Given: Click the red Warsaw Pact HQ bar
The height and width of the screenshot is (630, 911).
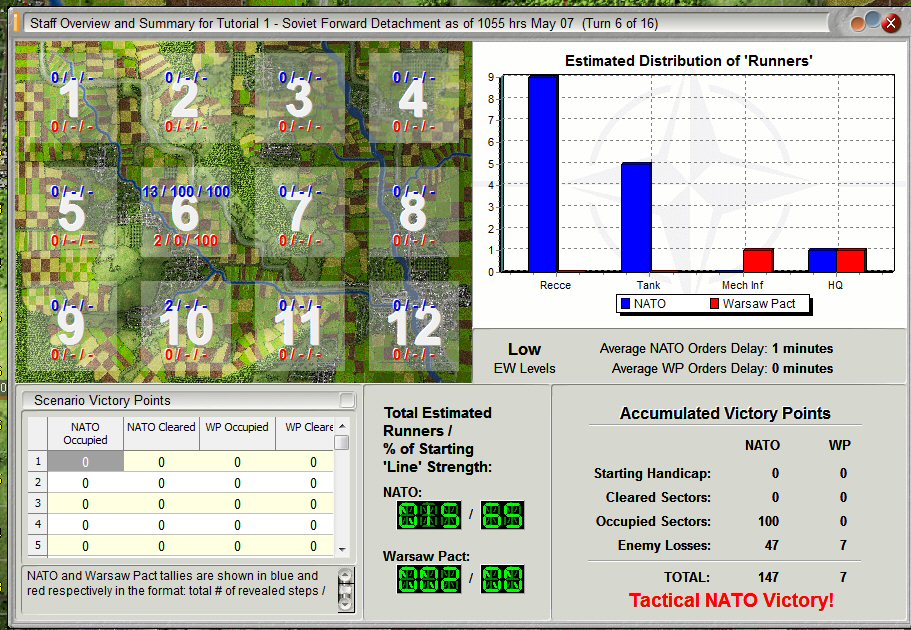Looking at the screenshot, I should coord(852,260).
